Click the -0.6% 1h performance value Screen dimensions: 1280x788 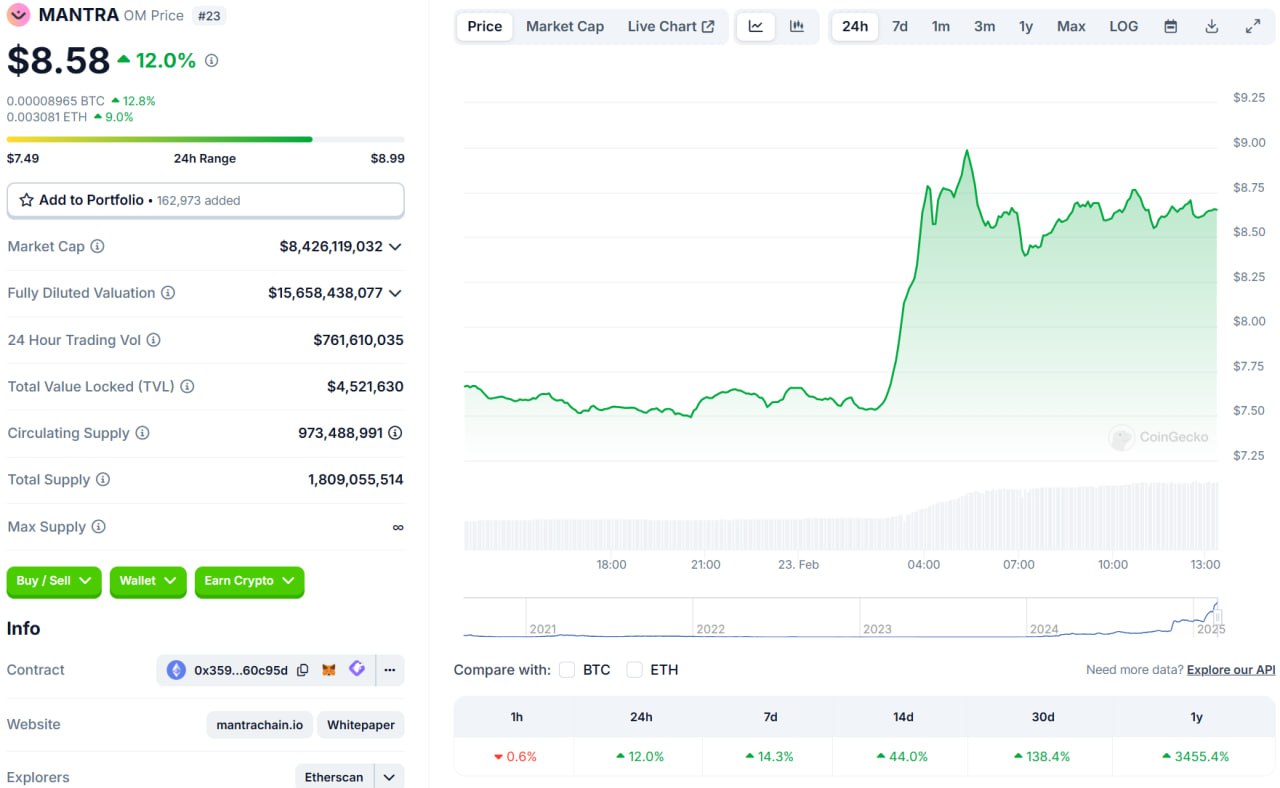tap(516, 757)
